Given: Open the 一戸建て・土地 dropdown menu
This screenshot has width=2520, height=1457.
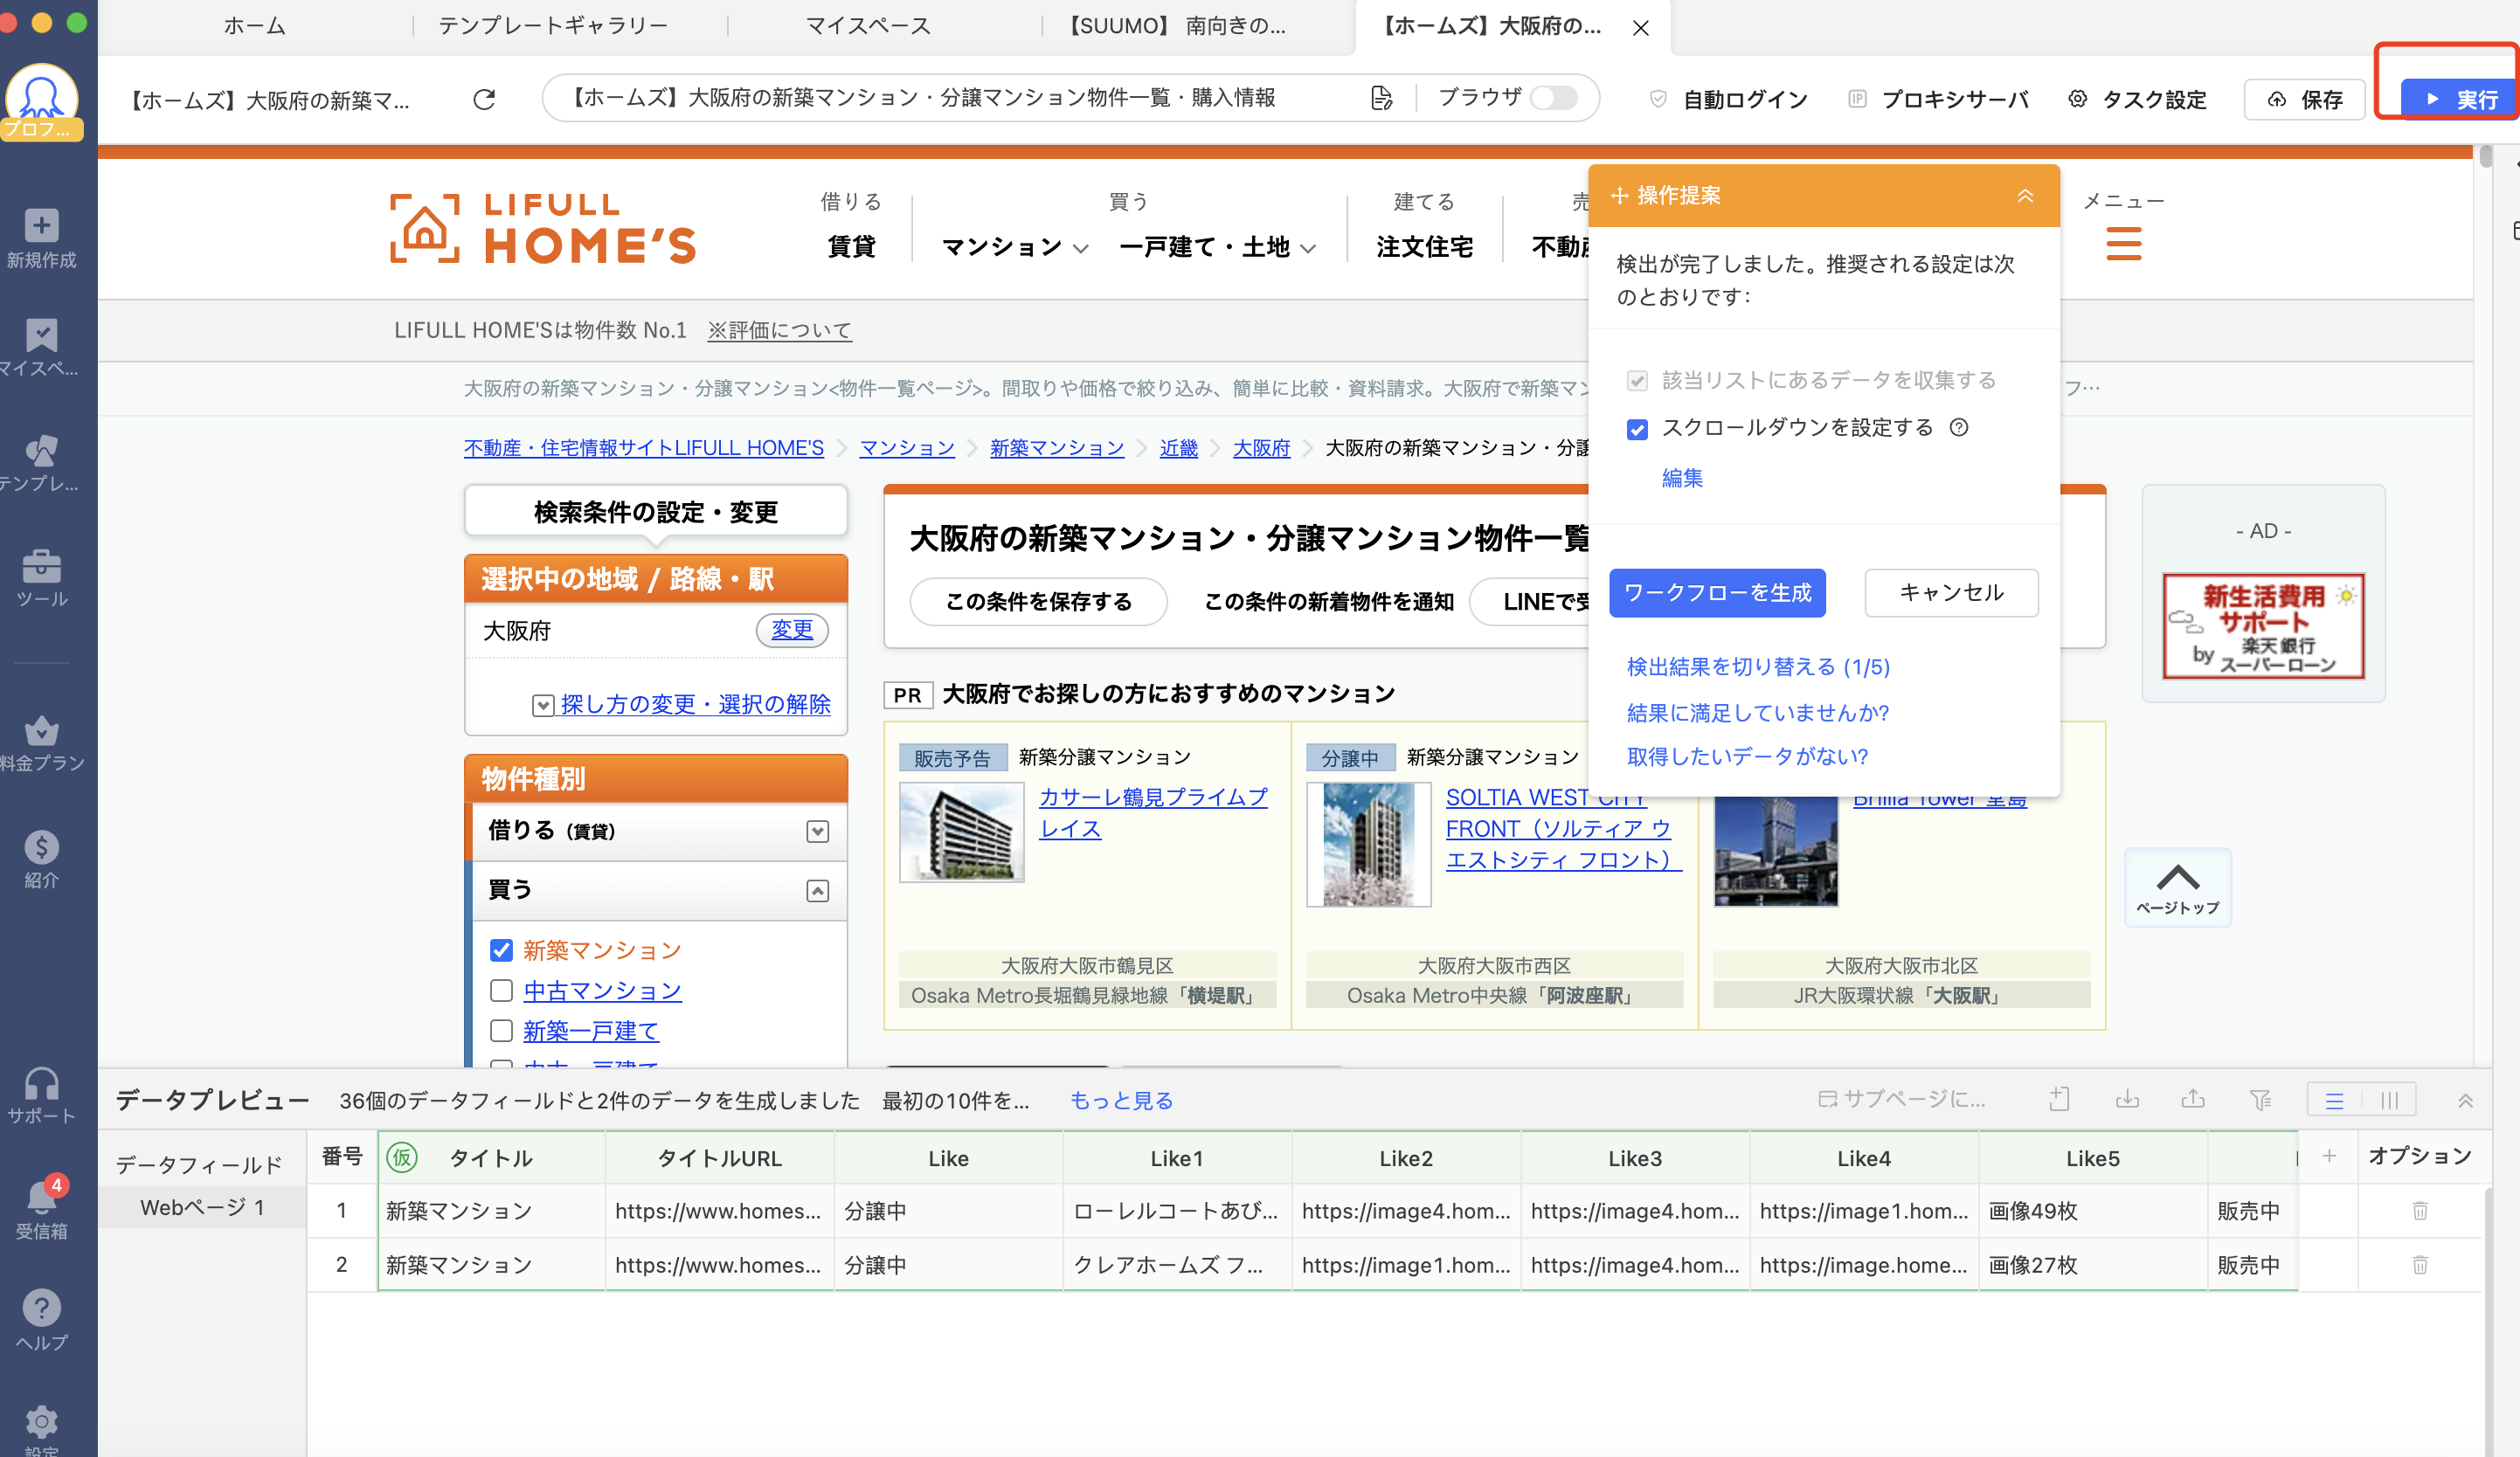Looking at the screenshot, I should click(x=1217, y=246).
